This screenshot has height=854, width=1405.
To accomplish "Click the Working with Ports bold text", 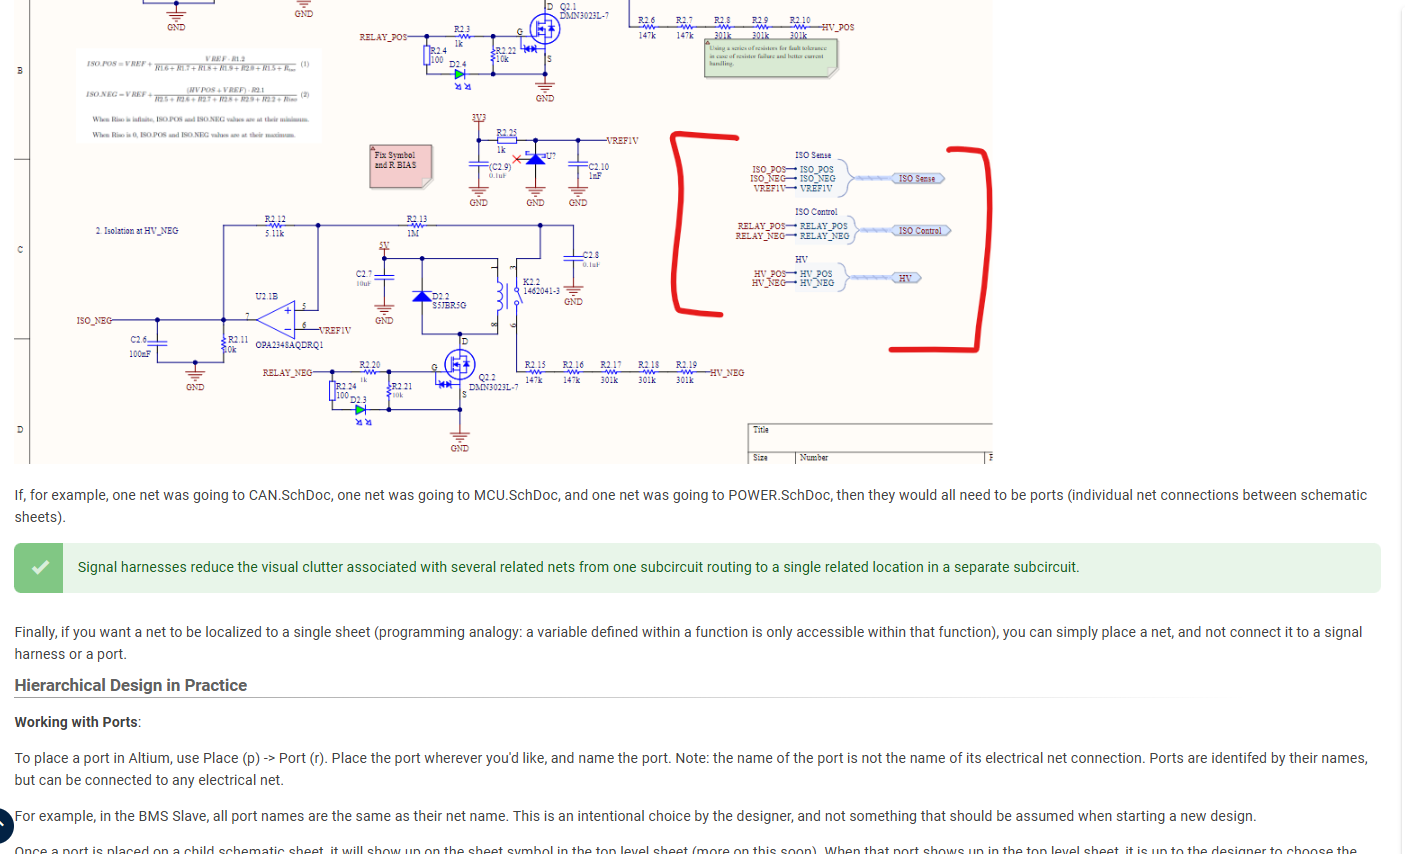I will (x=76, y=722).
